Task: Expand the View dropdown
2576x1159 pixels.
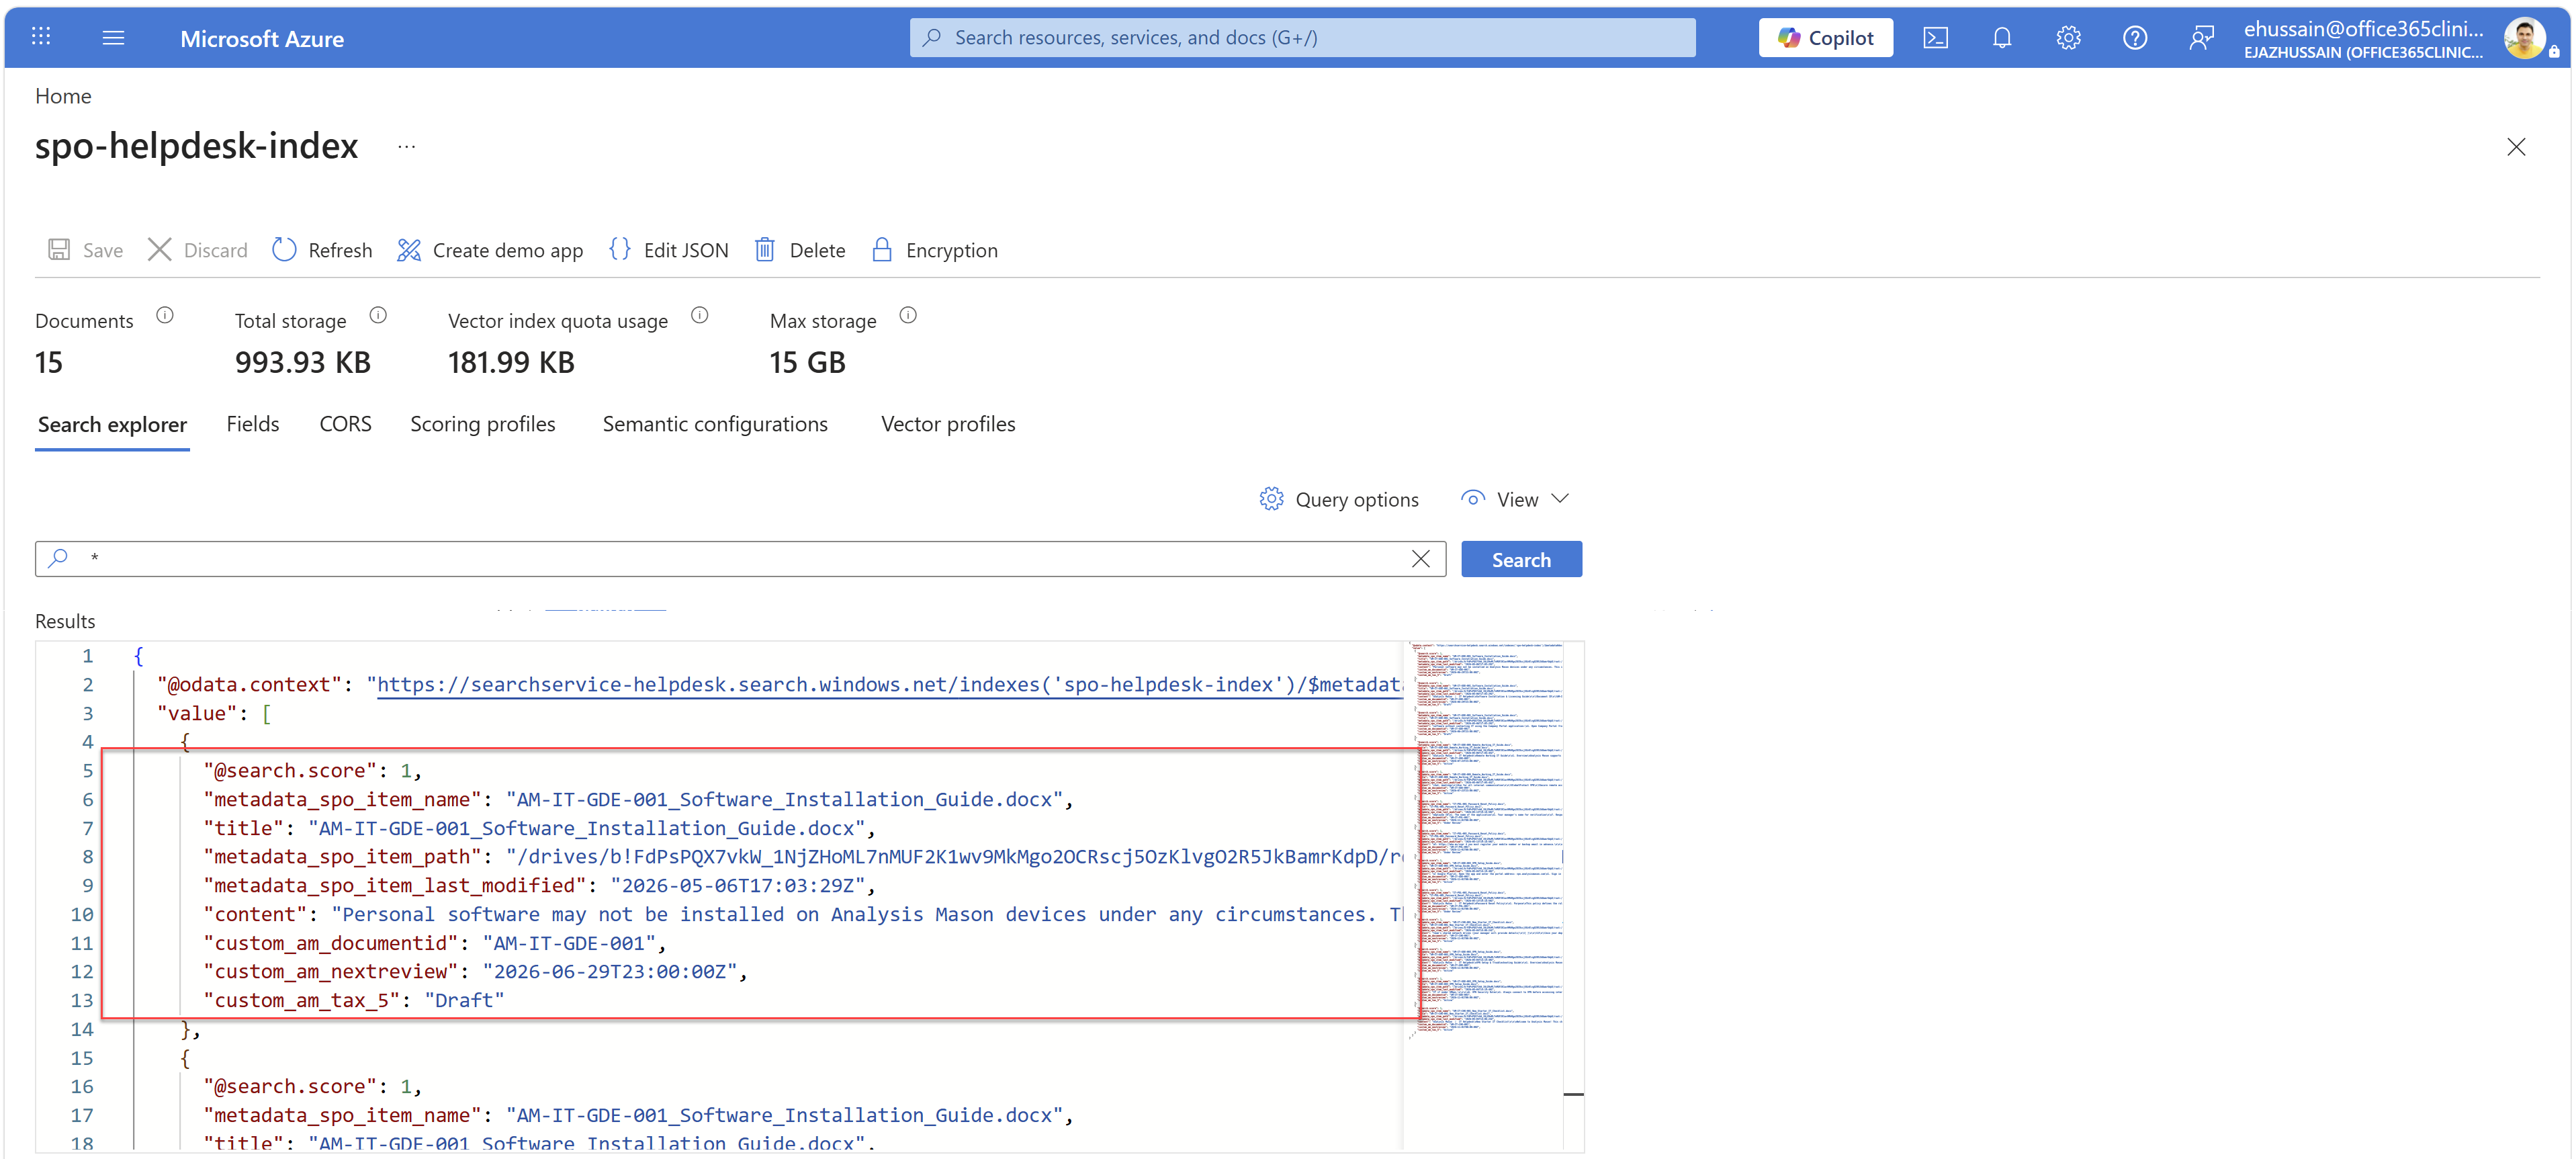Action: (1515, 499)
